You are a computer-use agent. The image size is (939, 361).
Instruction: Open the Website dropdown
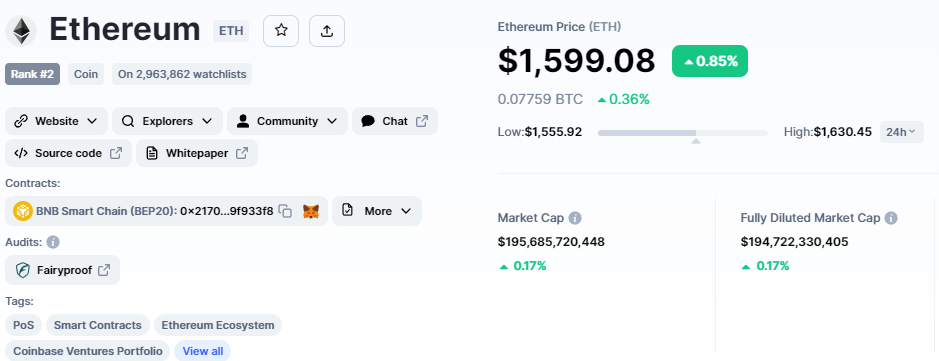(56, 121)
